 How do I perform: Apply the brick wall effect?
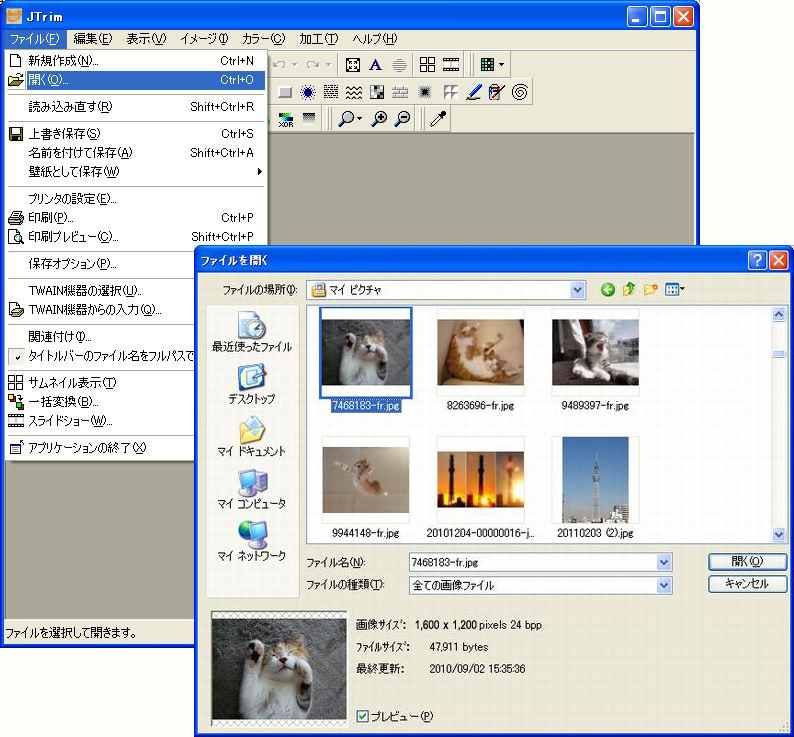tap(400, 92)
